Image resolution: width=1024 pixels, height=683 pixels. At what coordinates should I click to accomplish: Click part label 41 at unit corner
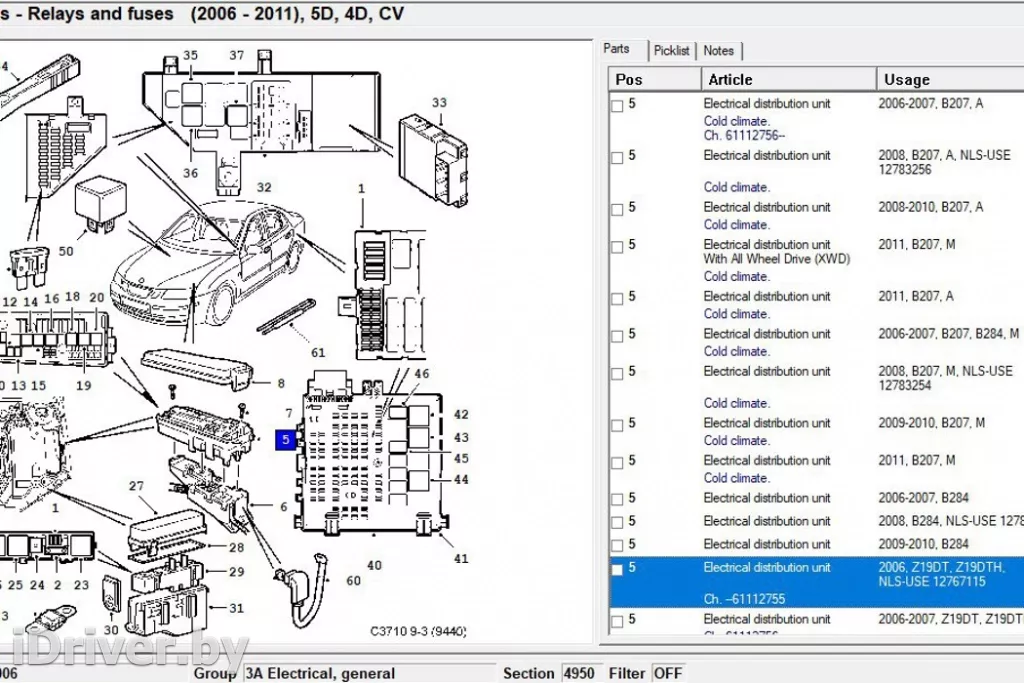pyautogui.click(x=461, y=559)
